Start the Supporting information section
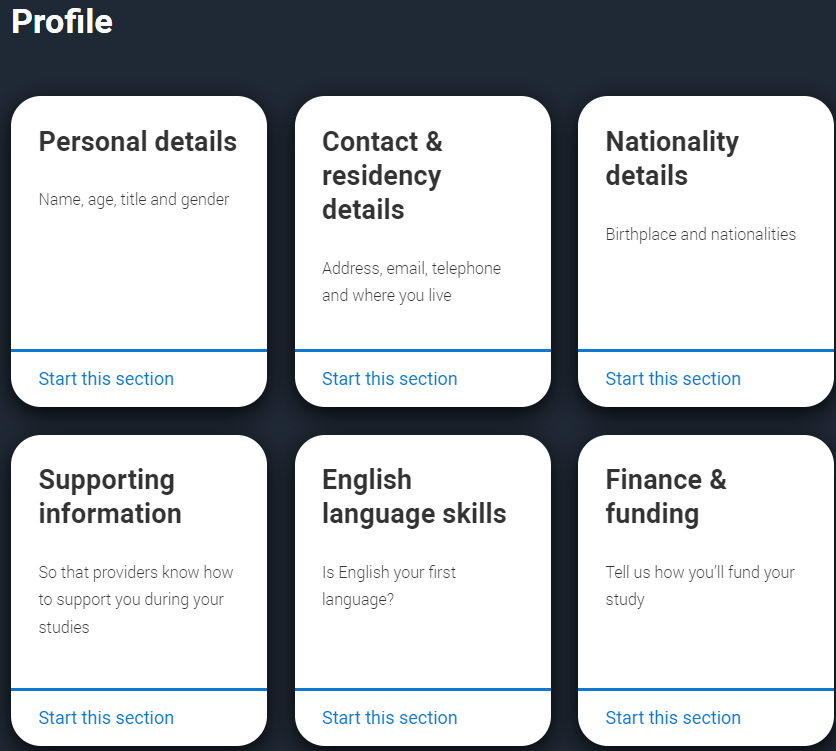Viewport: 836px width, 751px height. tap(106, 718)
